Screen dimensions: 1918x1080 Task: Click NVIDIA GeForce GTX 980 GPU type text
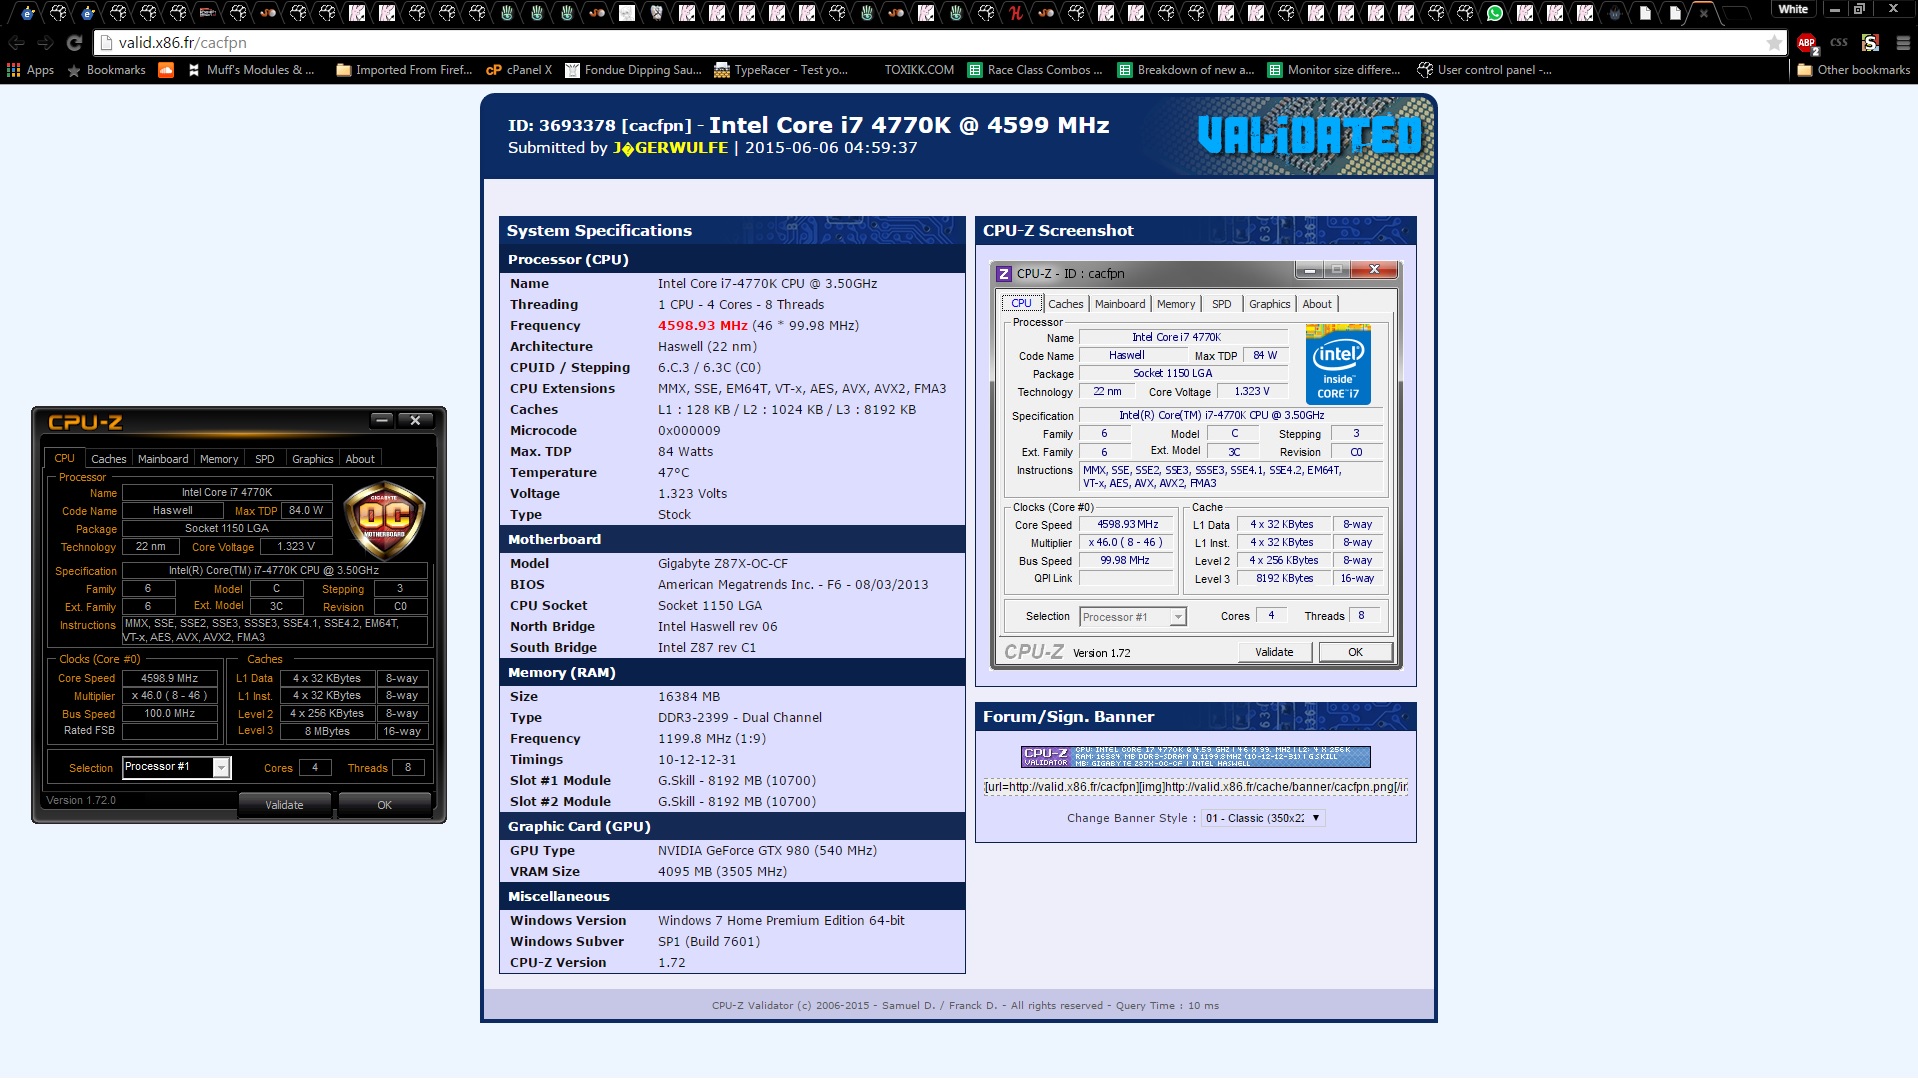click(x=767, y=851)
